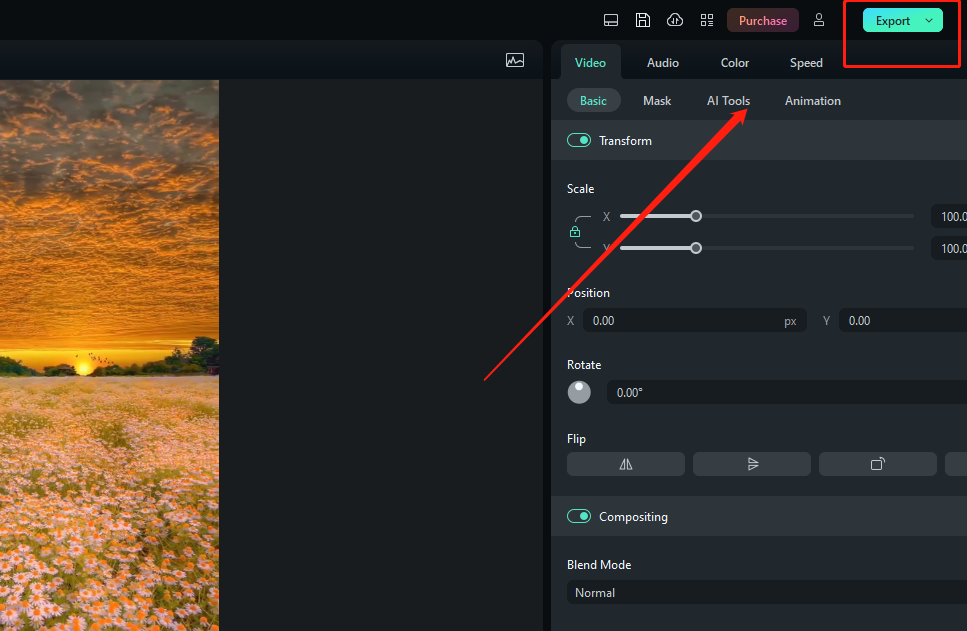This screenshot has height=631, width=967.
Task: Open the layout templates icon
Action: [x=707, y=19]
